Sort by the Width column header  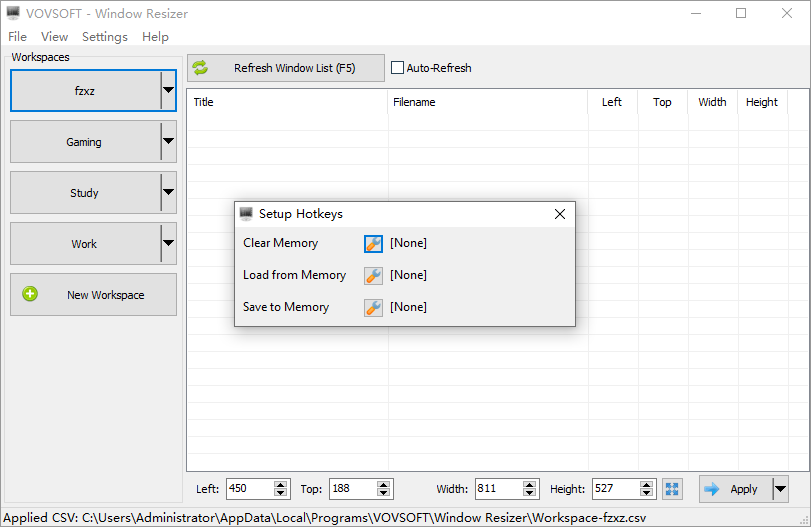point(713,102)
